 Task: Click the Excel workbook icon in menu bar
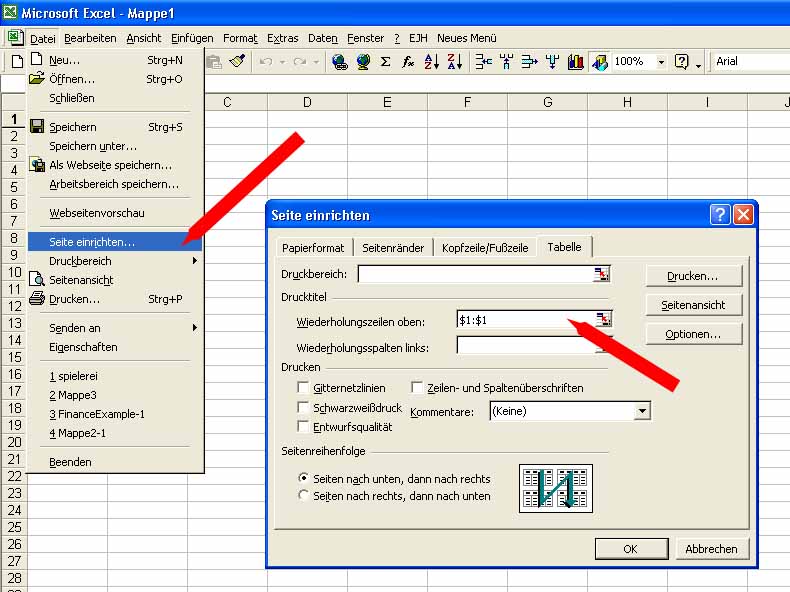[15, 38]
